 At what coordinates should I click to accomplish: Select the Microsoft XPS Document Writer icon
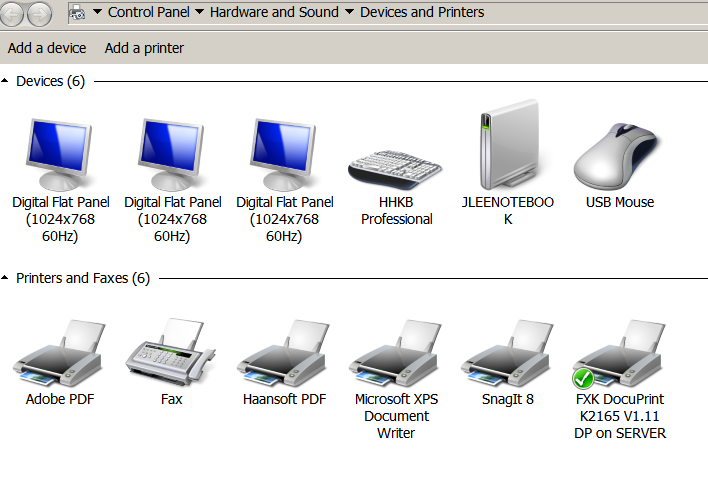pos(395,353)
